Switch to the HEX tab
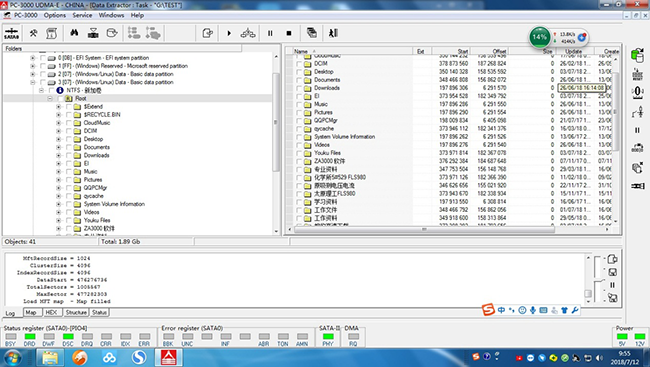The width and height of the screenshot is (650, 367). 51,312
